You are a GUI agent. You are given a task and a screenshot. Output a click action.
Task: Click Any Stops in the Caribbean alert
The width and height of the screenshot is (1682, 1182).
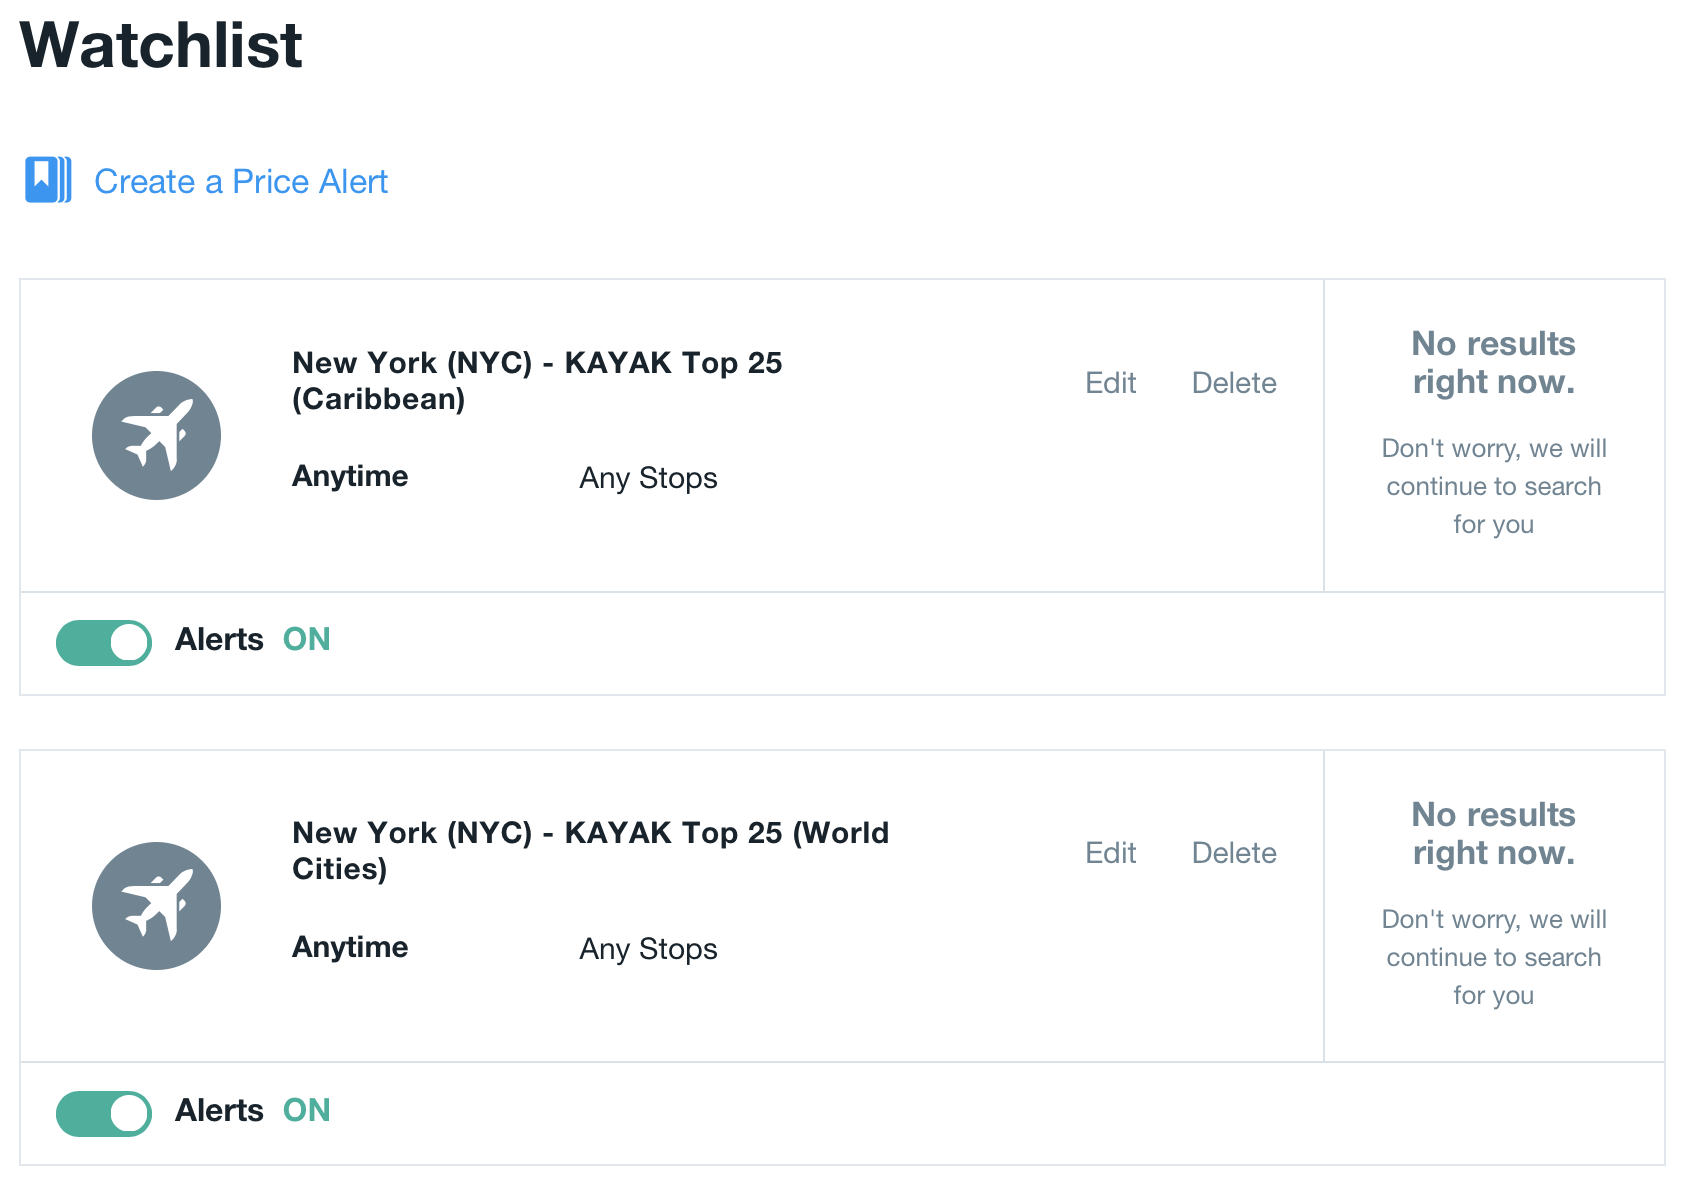click(x=648, y=478)
